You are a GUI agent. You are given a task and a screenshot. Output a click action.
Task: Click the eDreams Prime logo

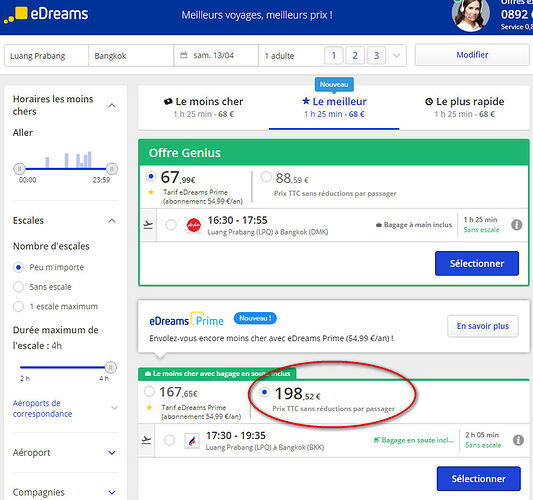click(187, 320)
